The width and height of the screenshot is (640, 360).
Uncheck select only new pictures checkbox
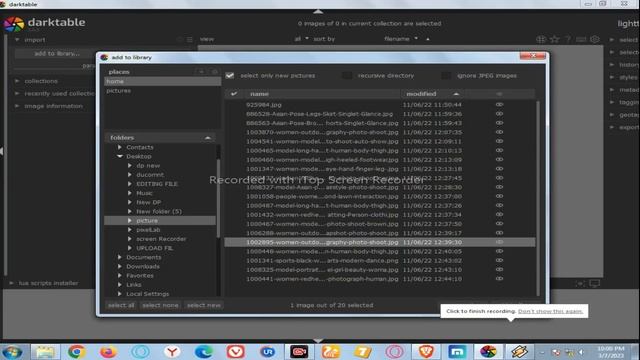click(x=230, y=76)
